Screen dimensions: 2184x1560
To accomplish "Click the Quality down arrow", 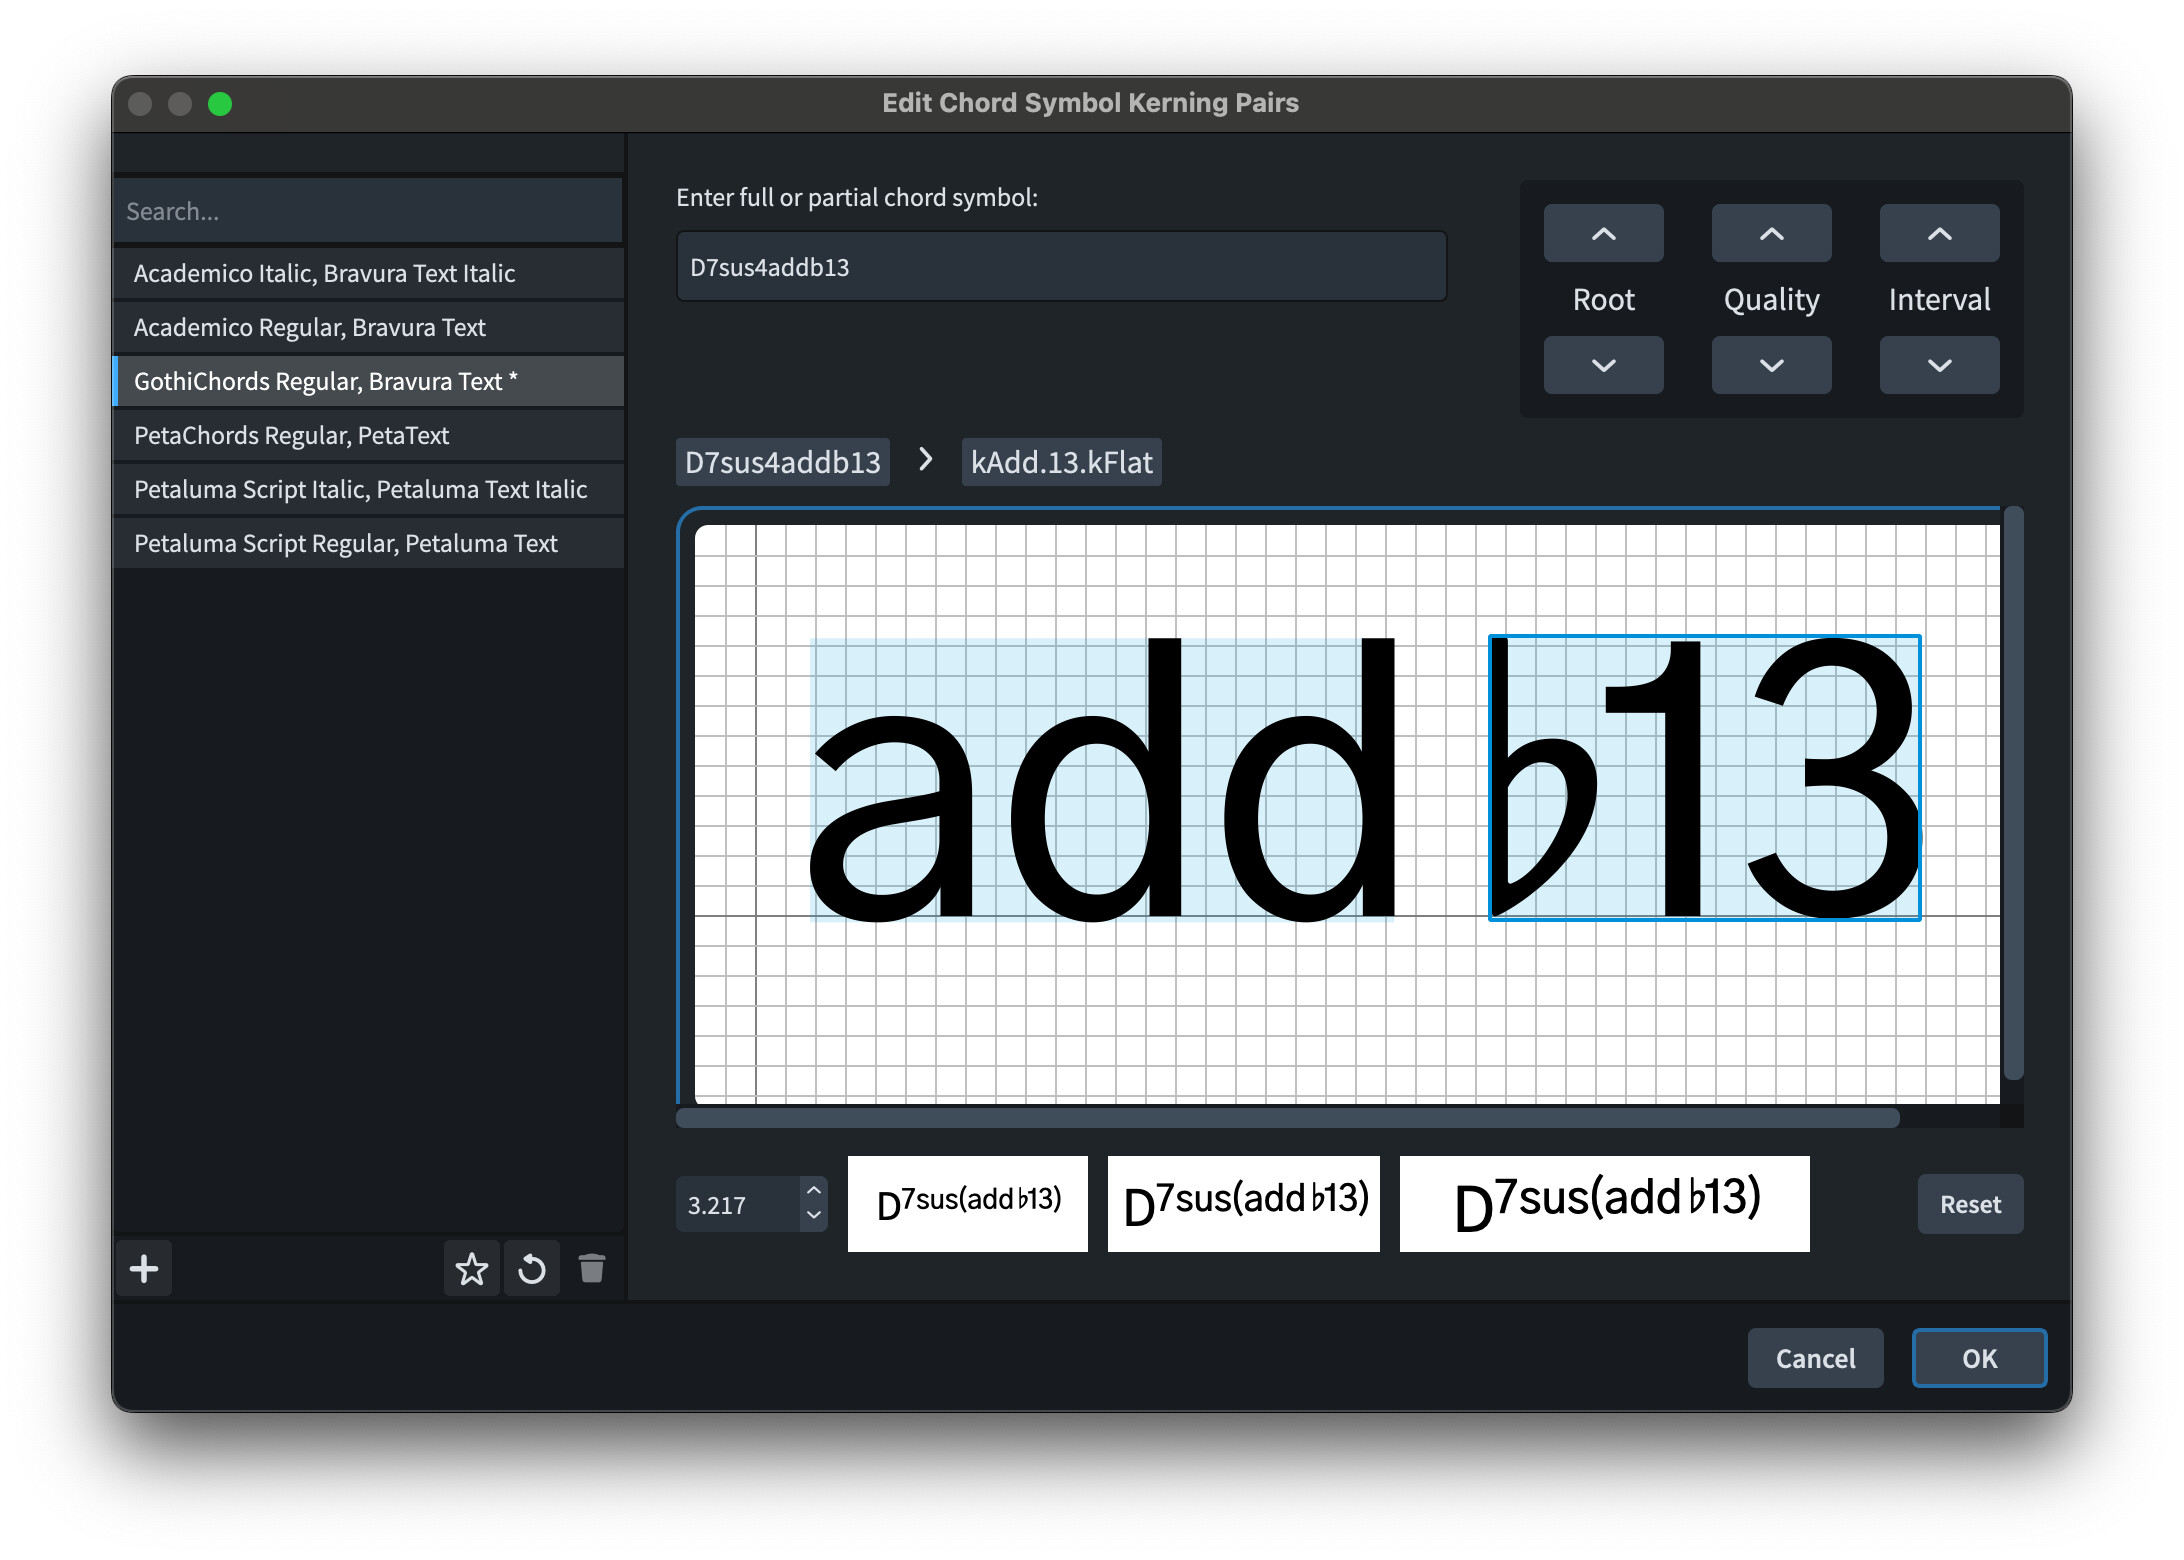I will [x=1771, y=365].
